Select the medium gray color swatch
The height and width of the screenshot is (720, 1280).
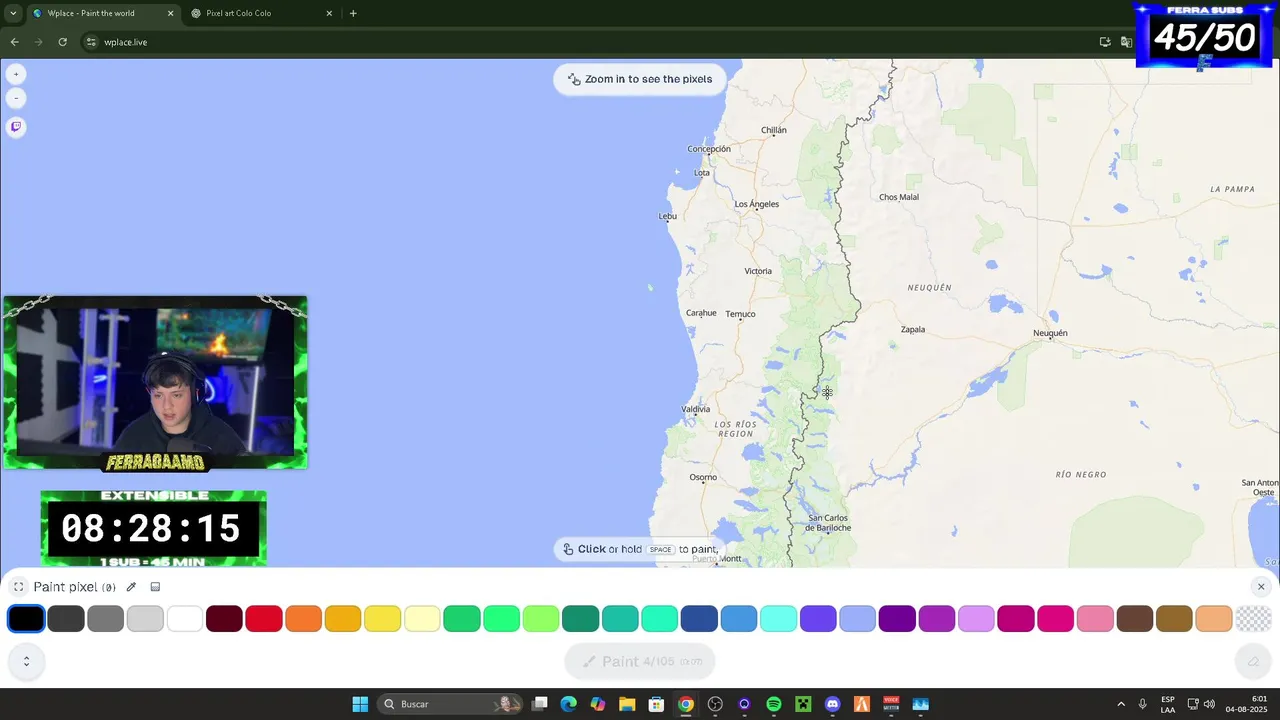(105, 619)
